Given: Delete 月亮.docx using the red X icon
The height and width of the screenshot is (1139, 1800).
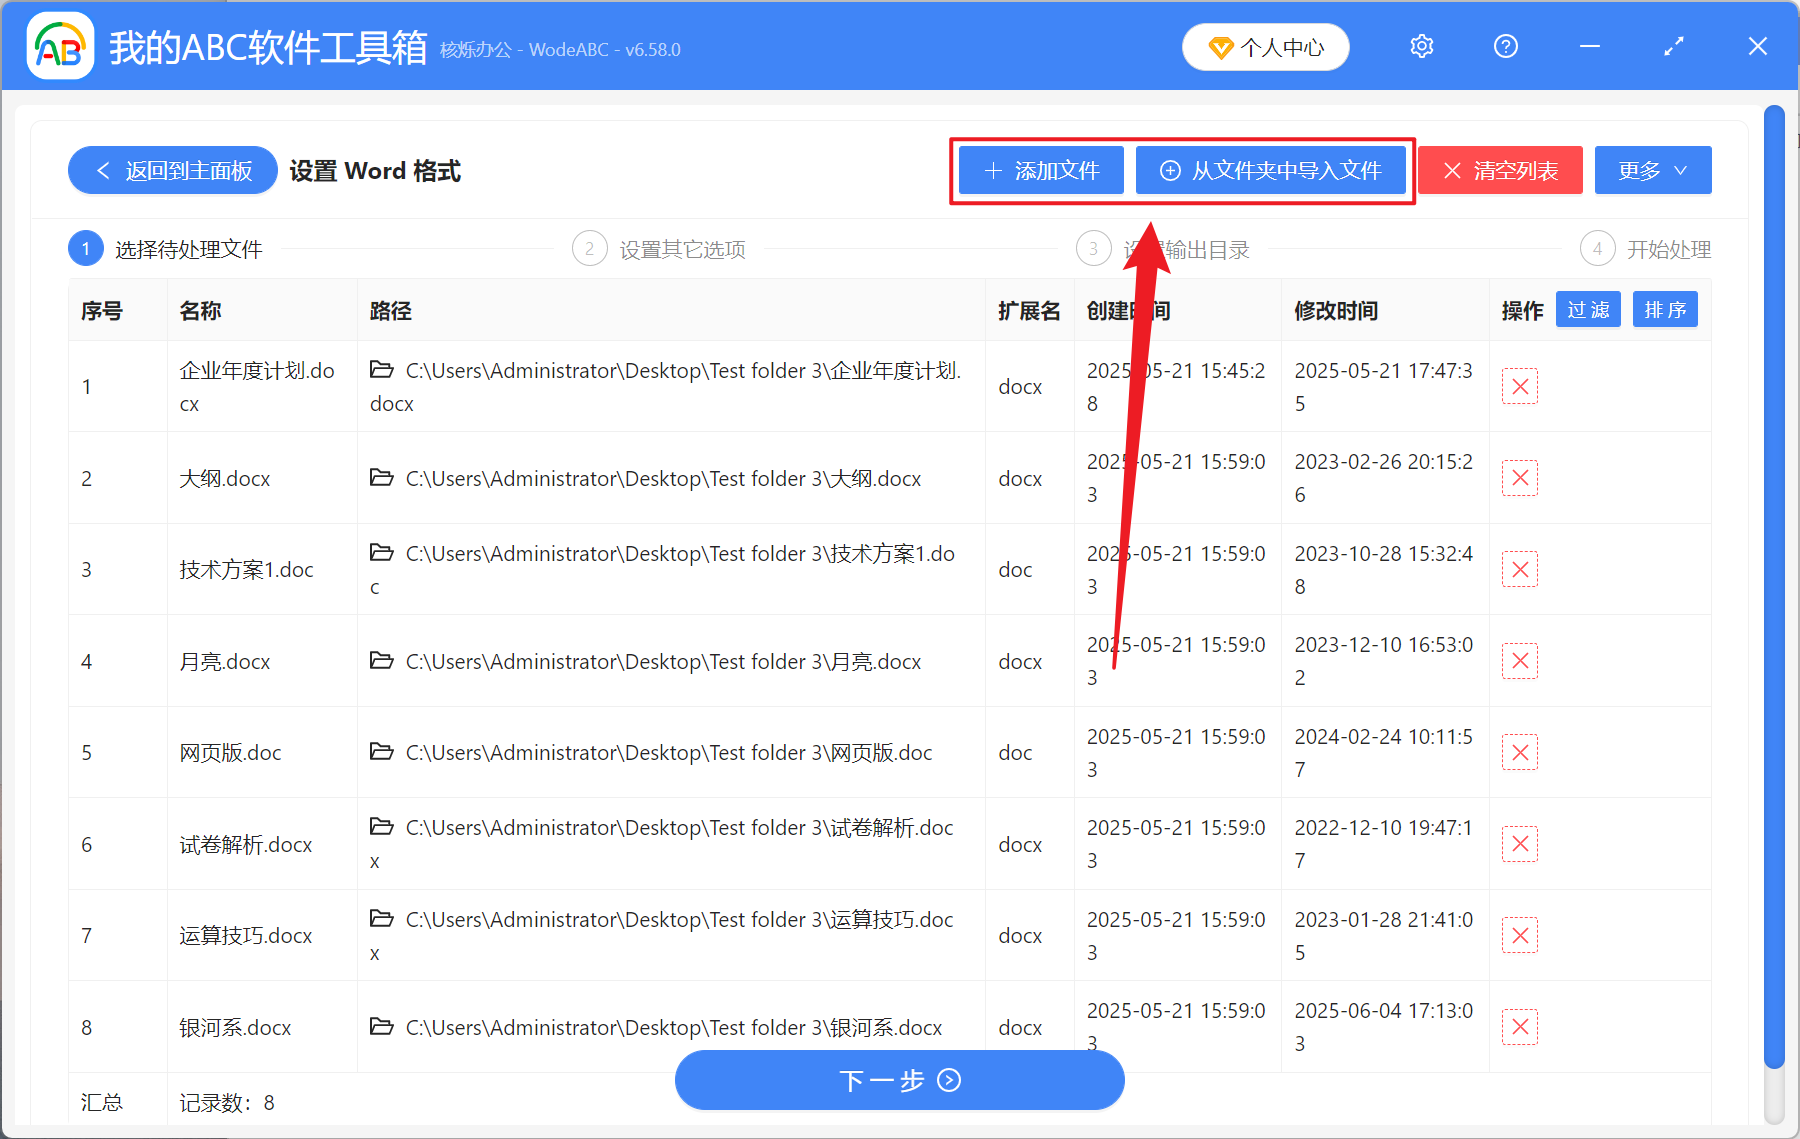Looking at the screenshot, I should [1519, 661].
